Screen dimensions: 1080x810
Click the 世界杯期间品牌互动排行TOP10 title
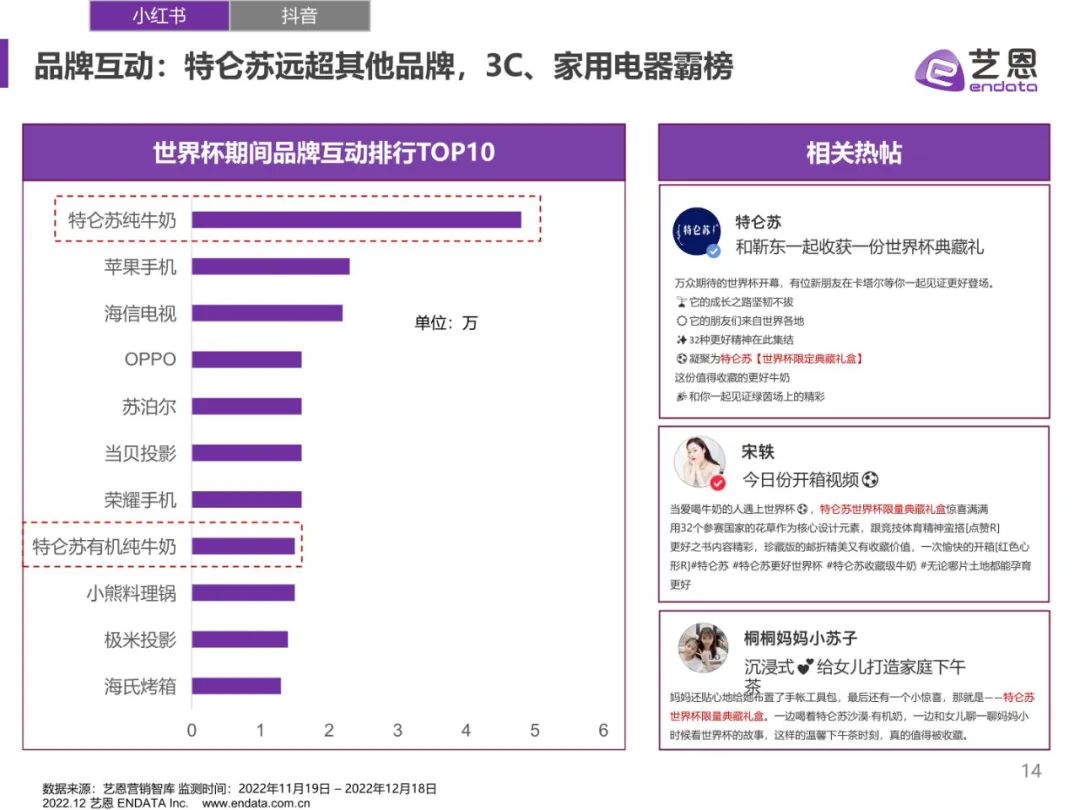(x=322, y=155)
